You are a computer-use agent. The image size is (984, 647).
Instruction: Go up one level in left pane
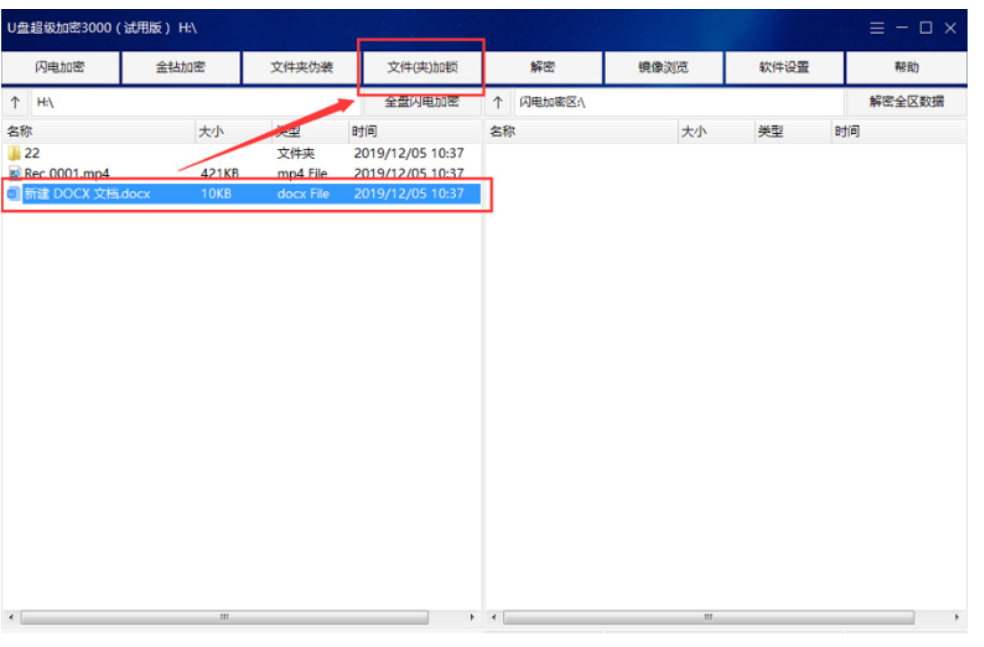(15, 102)
